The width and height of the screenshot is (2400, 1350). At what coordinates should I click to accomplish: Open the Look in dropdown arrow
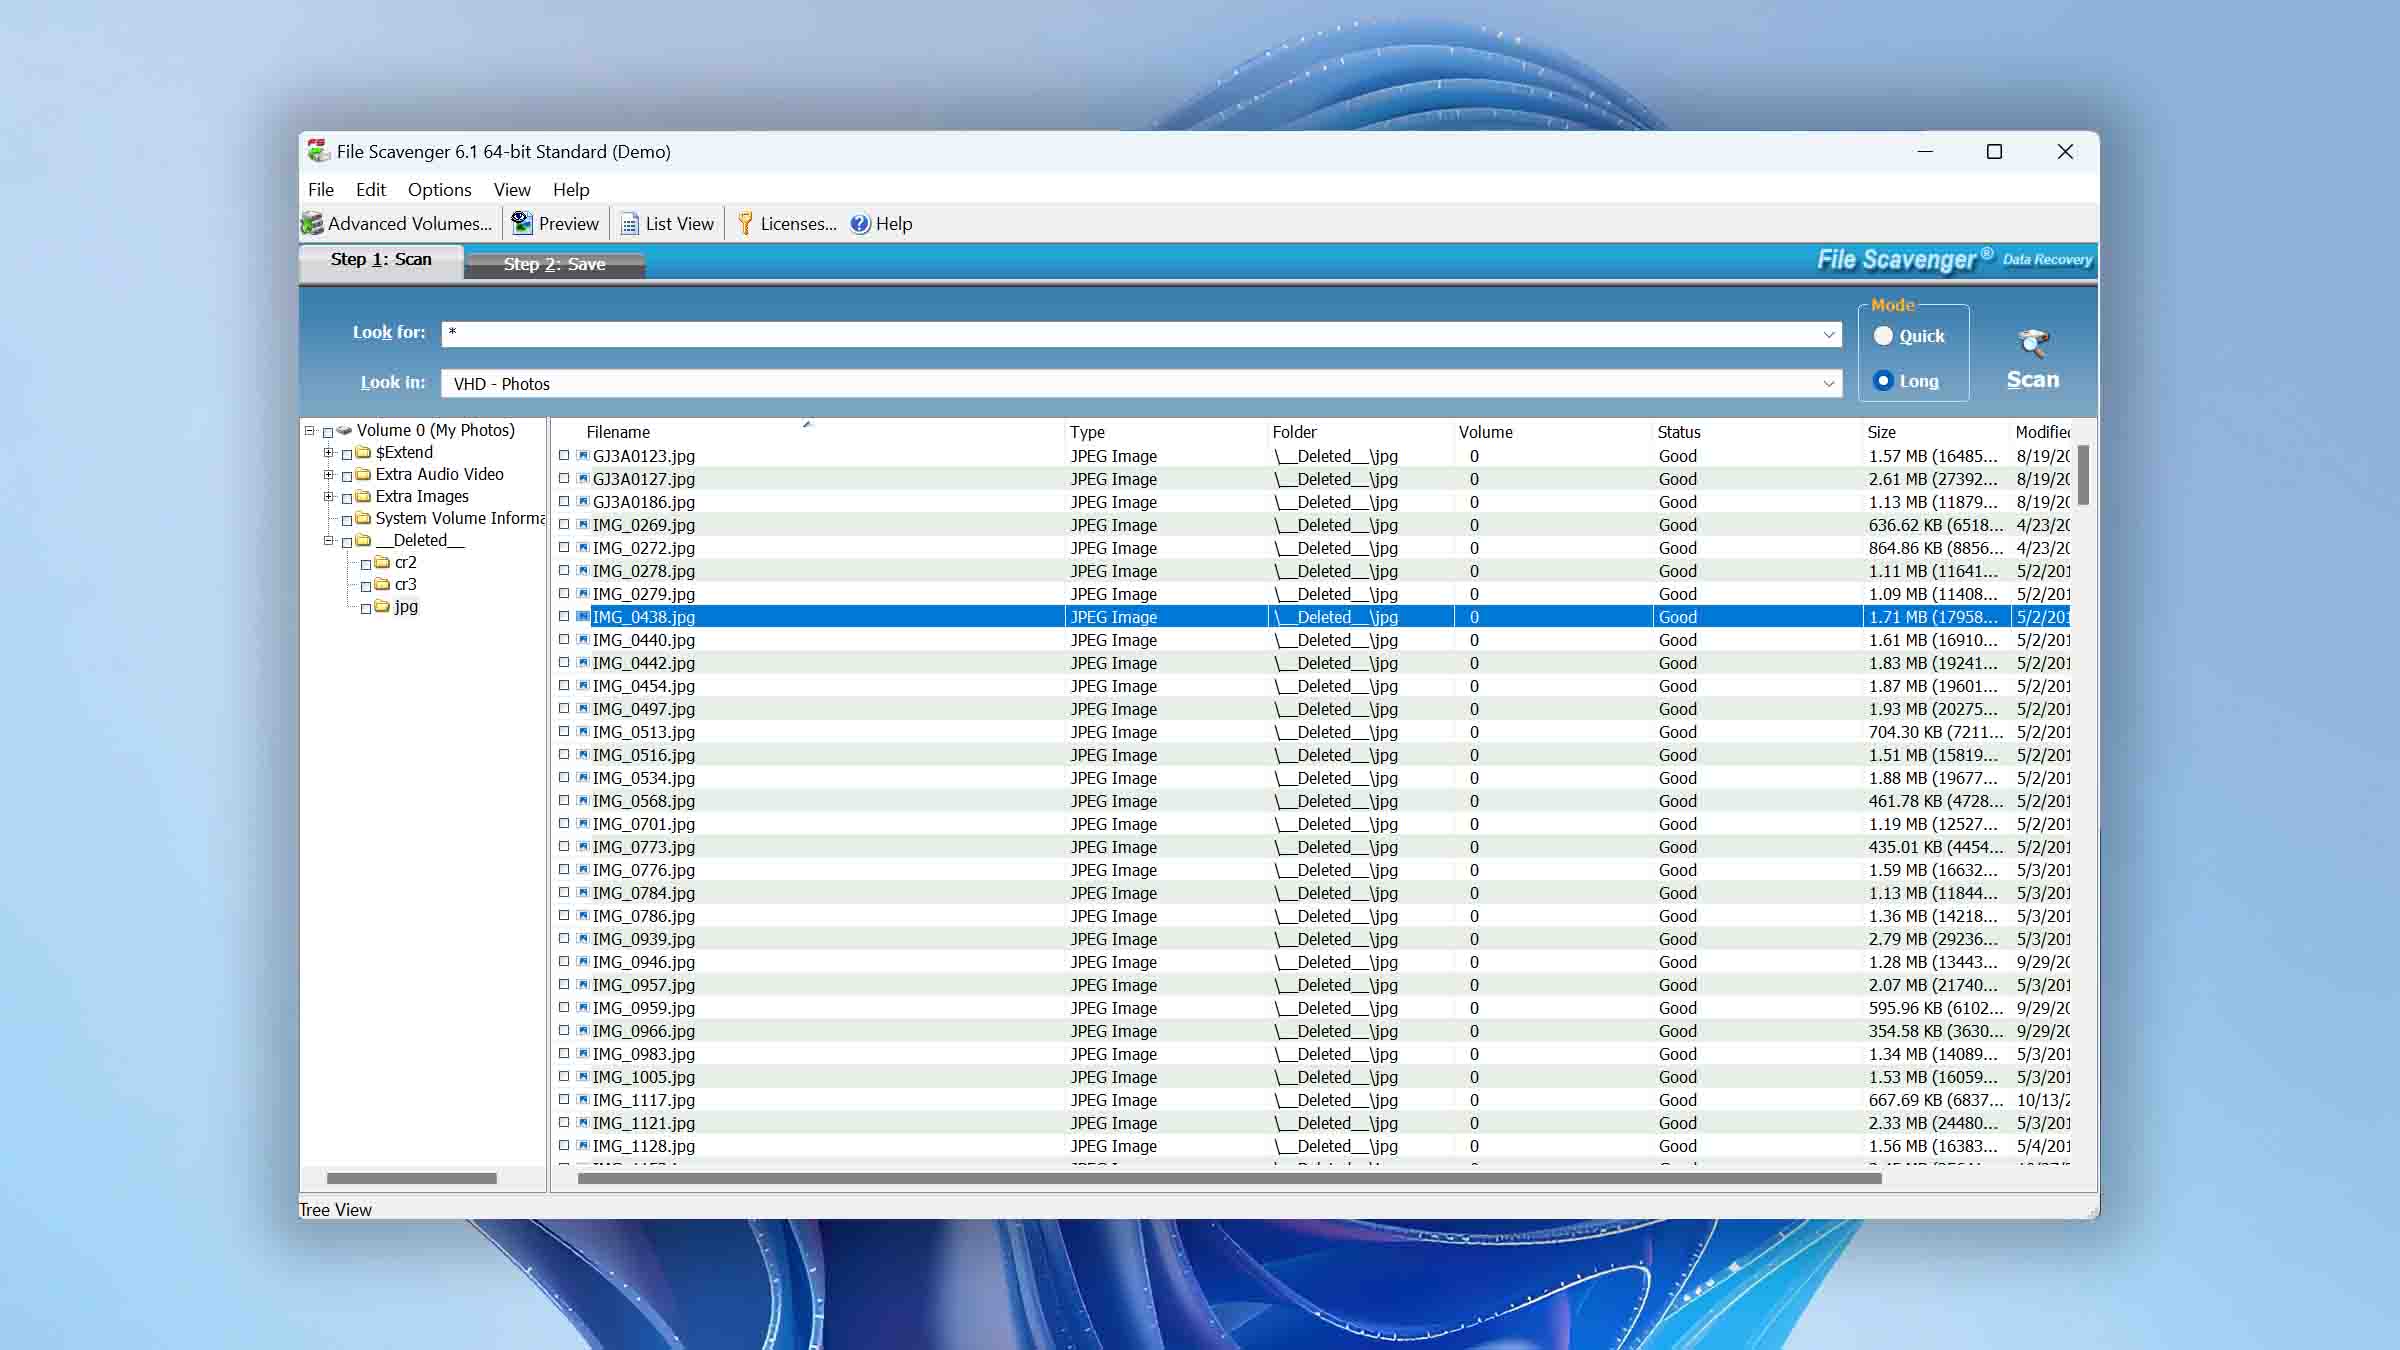tap(1829, 384)
